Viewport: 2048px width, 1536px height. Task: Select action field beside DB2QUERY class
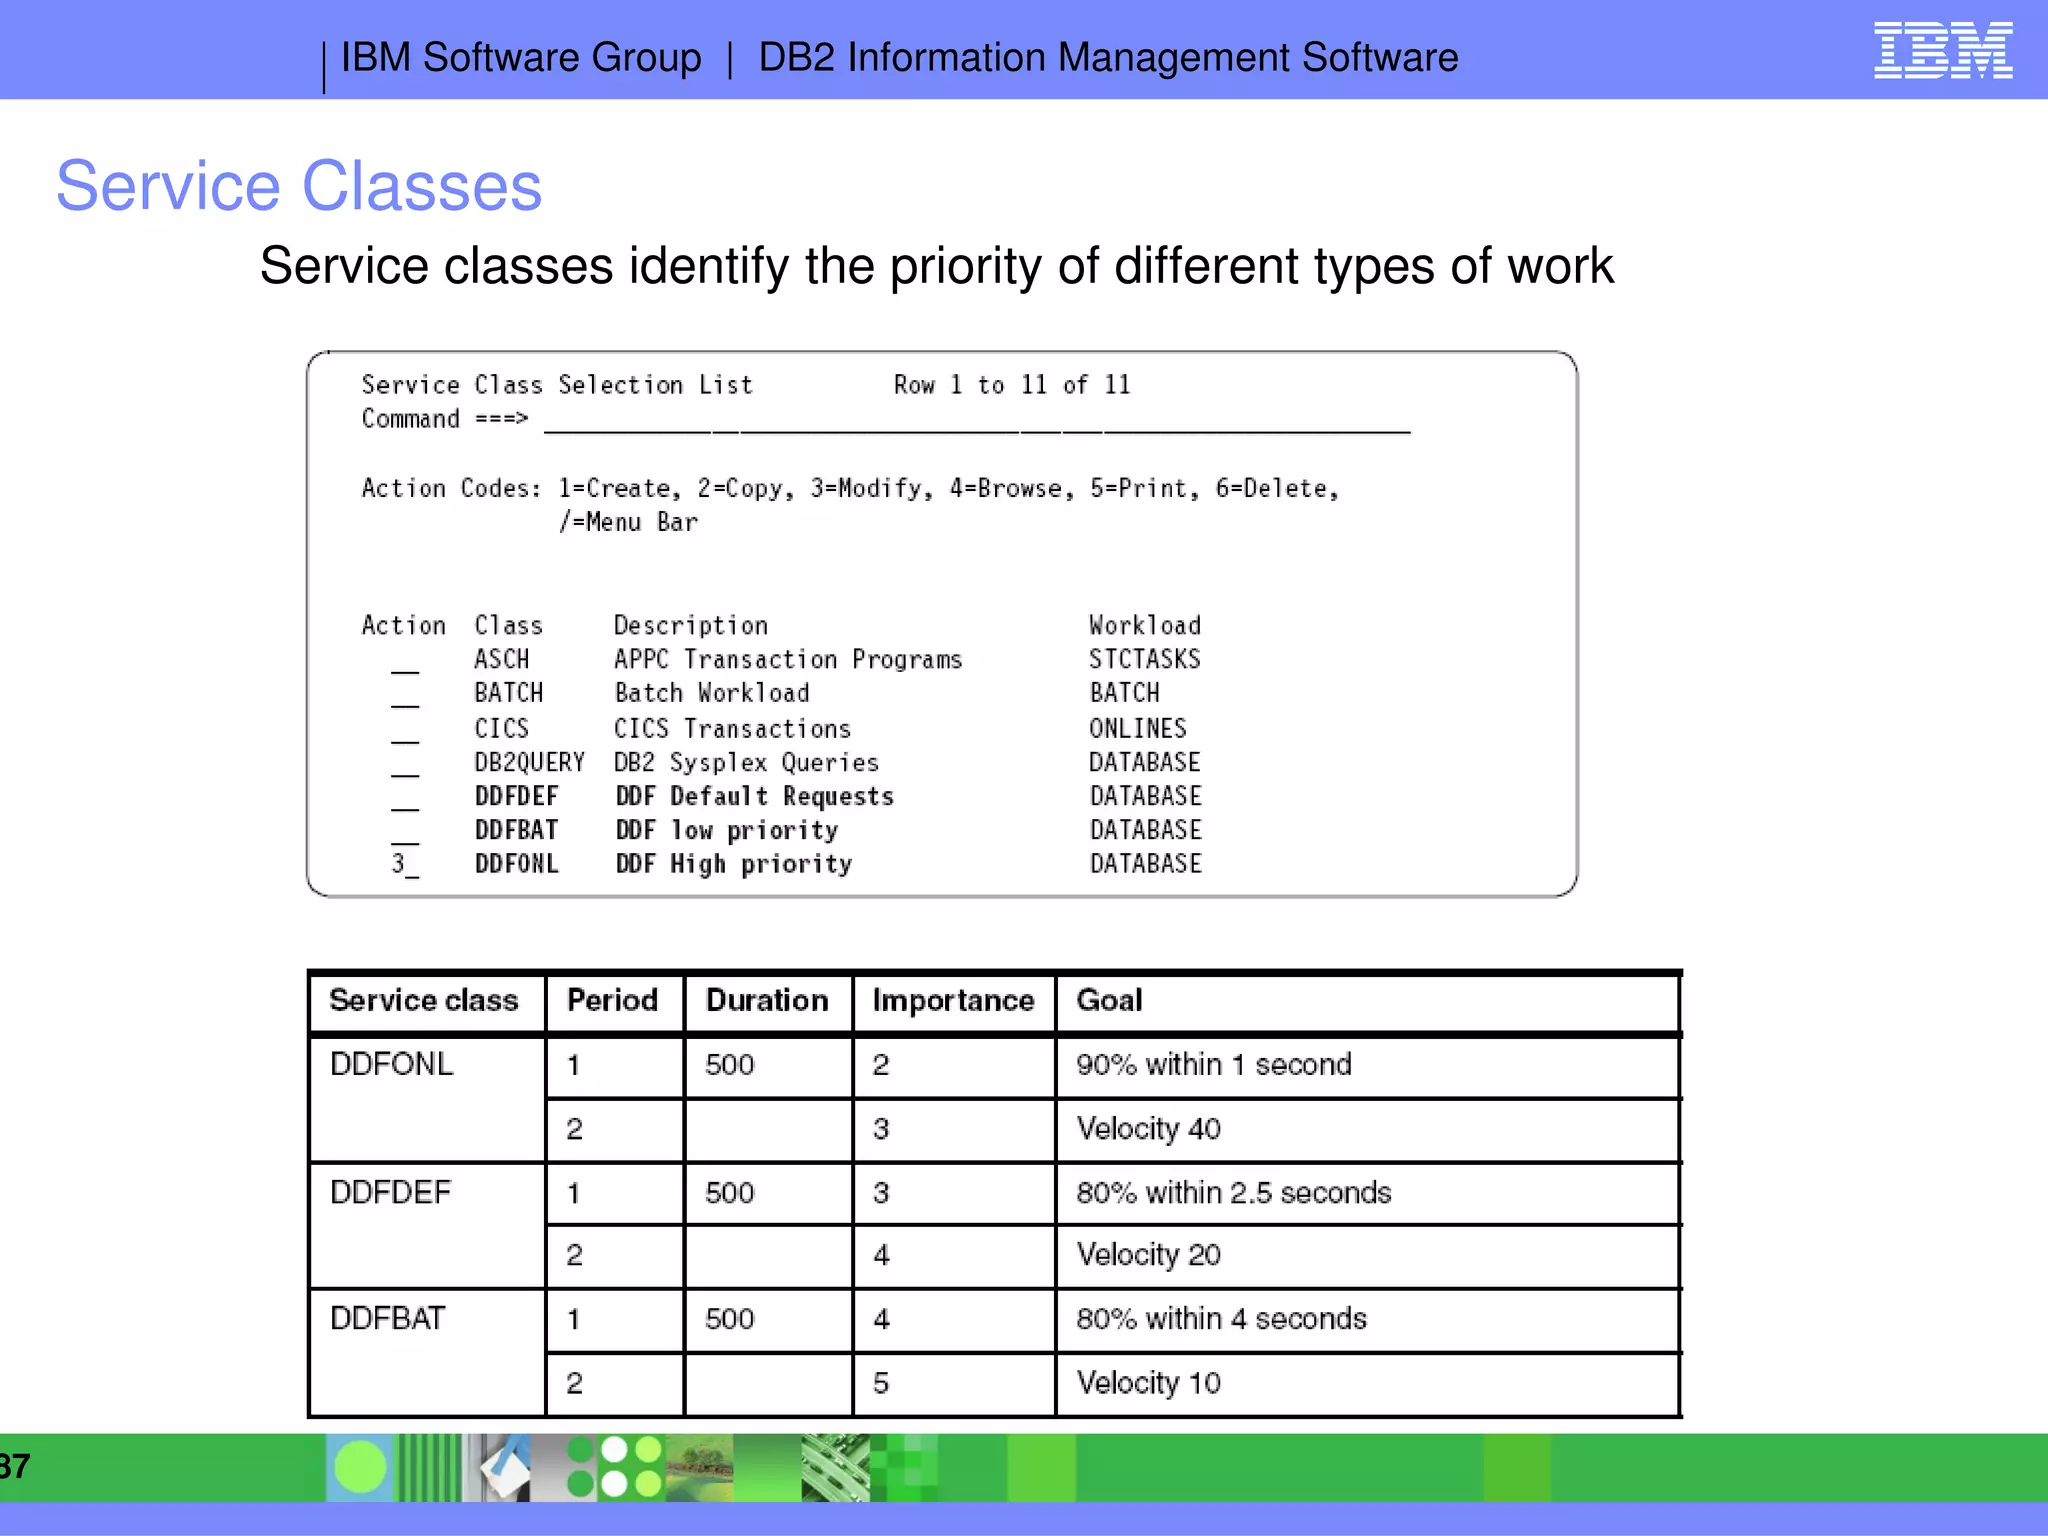(405, 764)
